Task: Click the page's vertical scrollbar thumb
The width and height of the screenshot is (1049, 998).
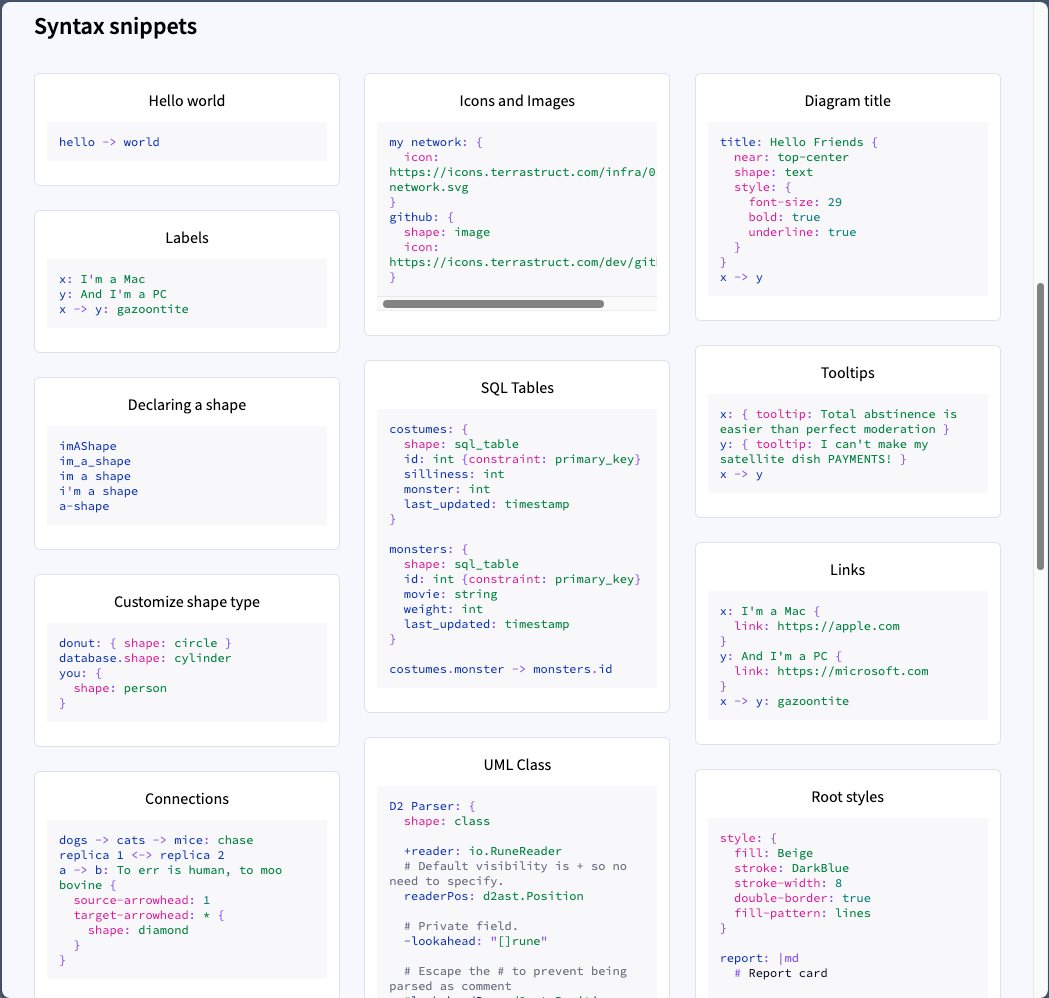Action: point(1040,426)
